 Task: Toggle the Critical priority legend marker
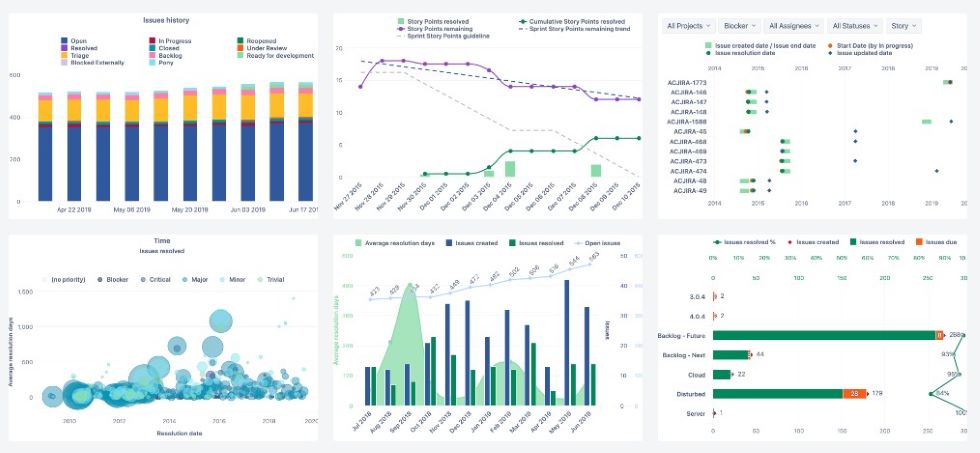pos(144,279)
